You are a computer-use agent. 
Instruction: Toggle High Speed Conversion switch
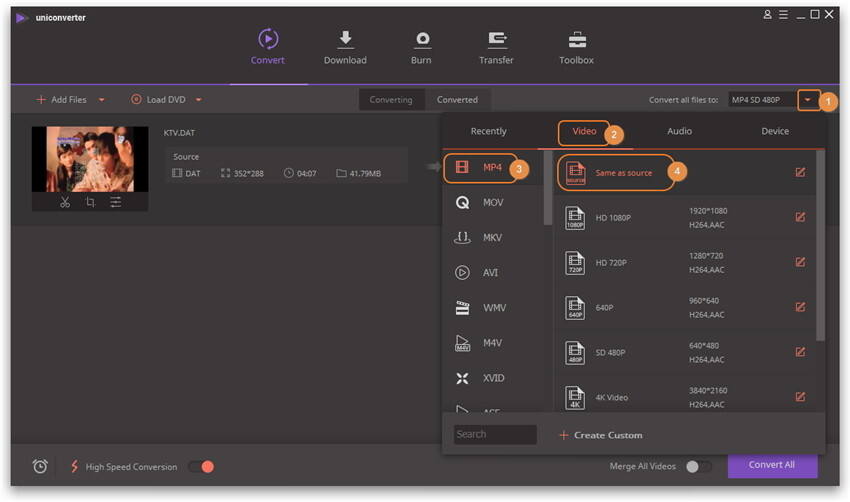[201, 467]
